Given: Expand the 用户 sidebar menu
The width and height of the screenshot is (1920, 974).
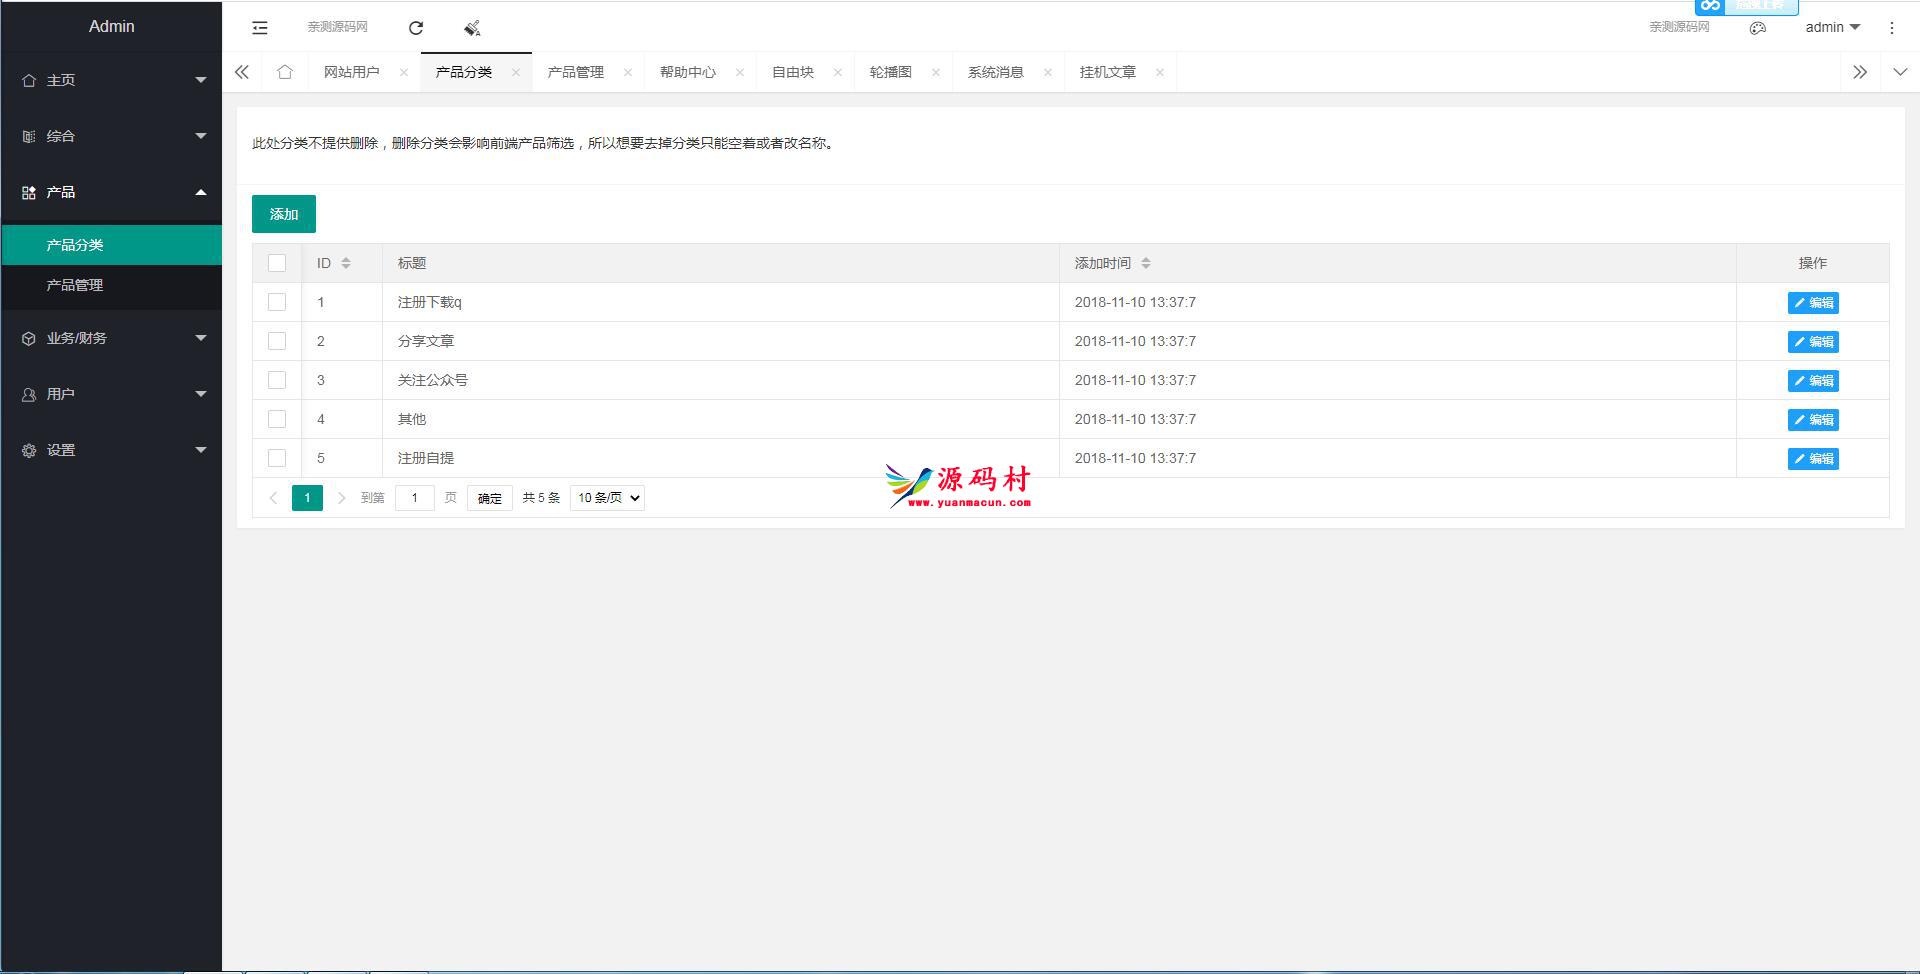Looking at the screenshot, I should pos(111,394).
